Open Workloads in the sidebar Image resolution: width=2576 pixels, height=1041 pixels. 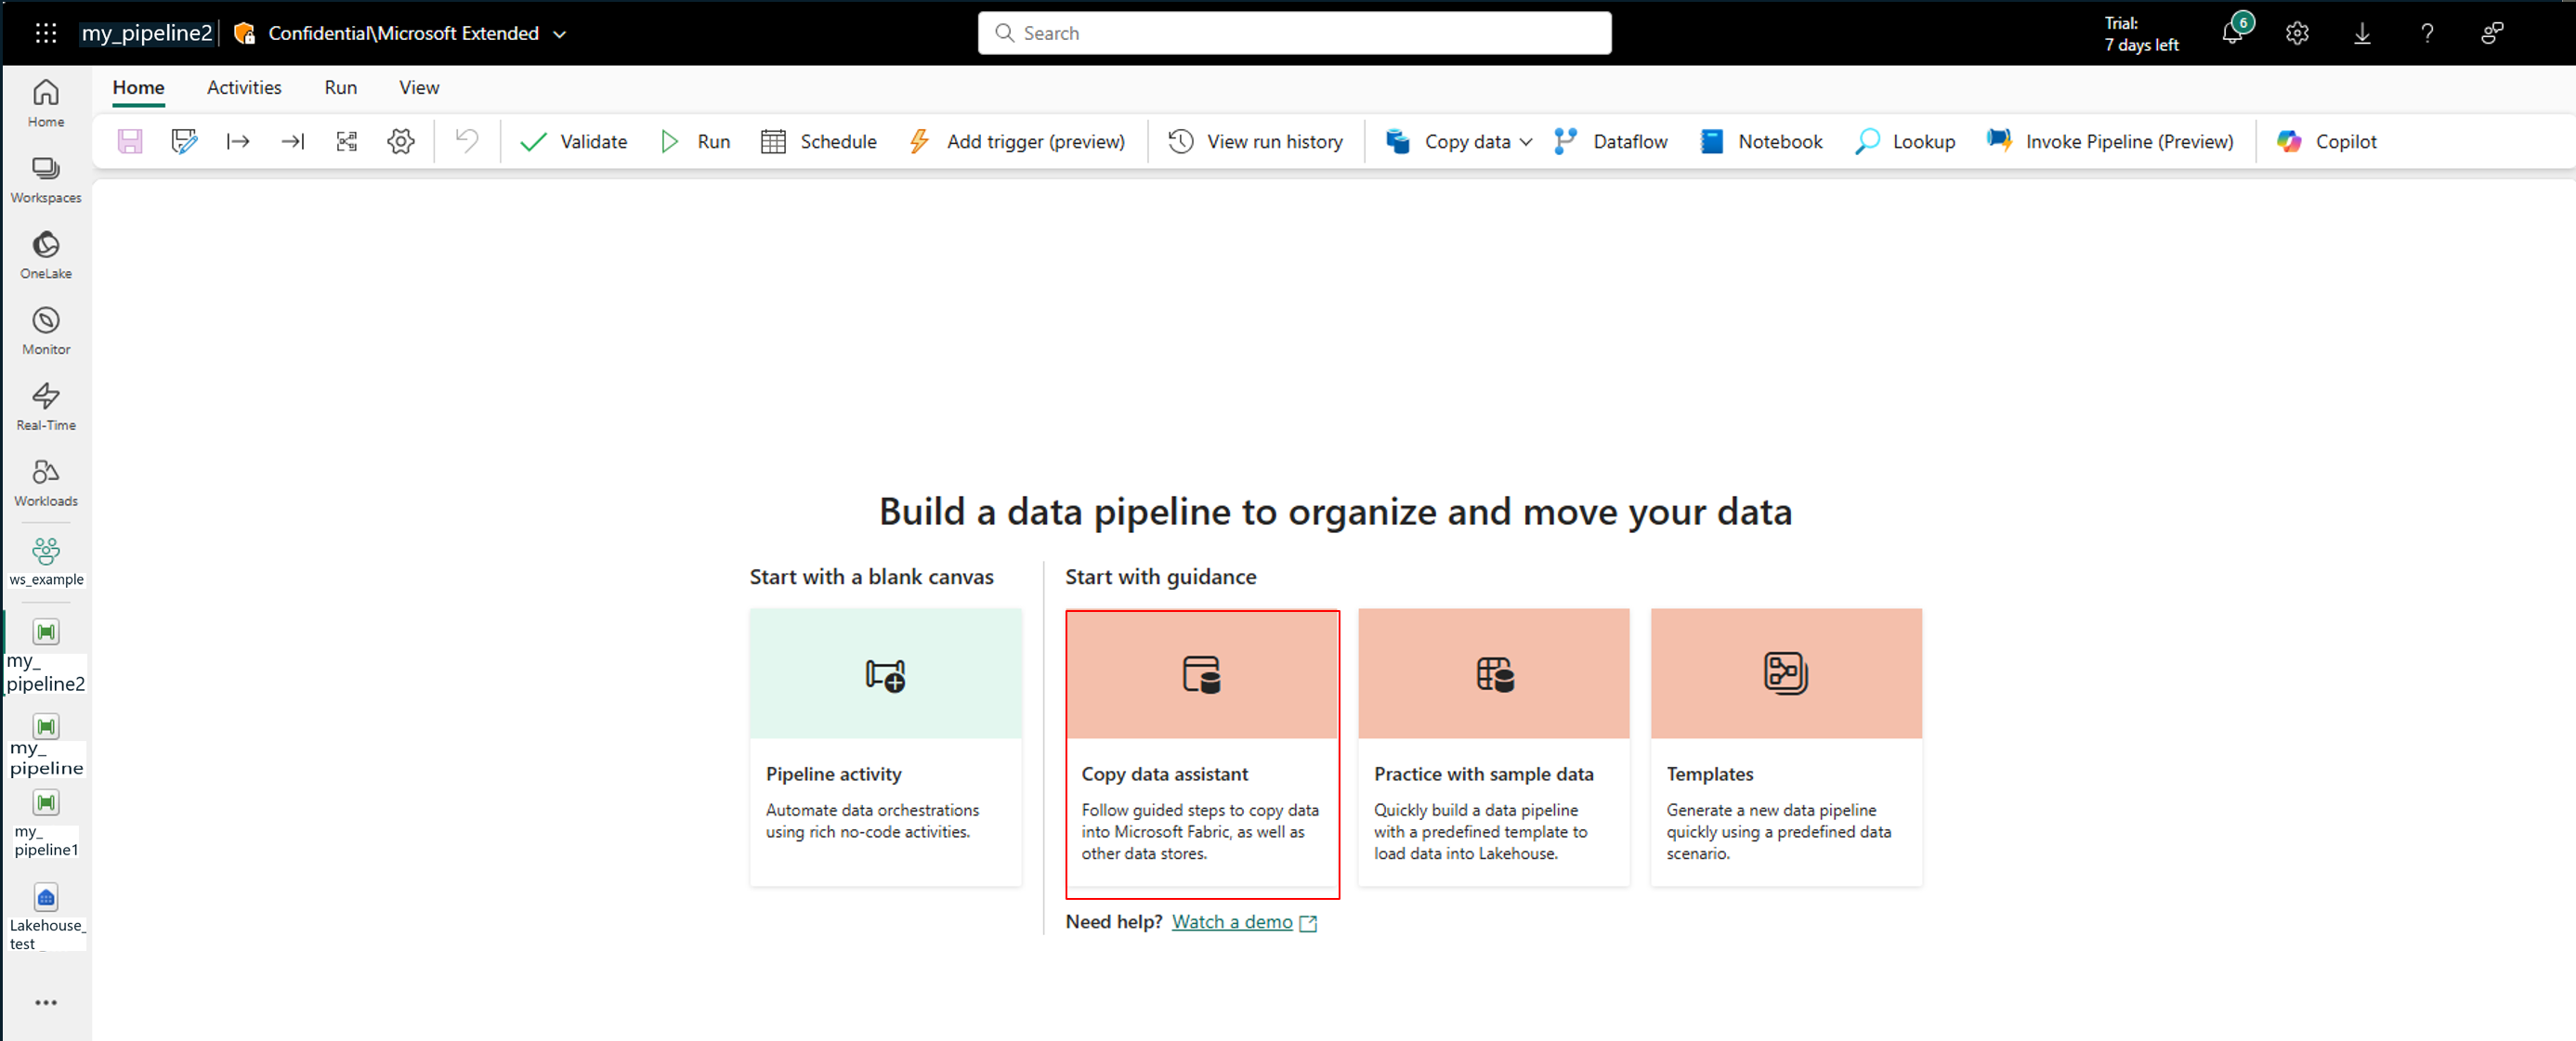pyautogui.click(x=46, y=482)
